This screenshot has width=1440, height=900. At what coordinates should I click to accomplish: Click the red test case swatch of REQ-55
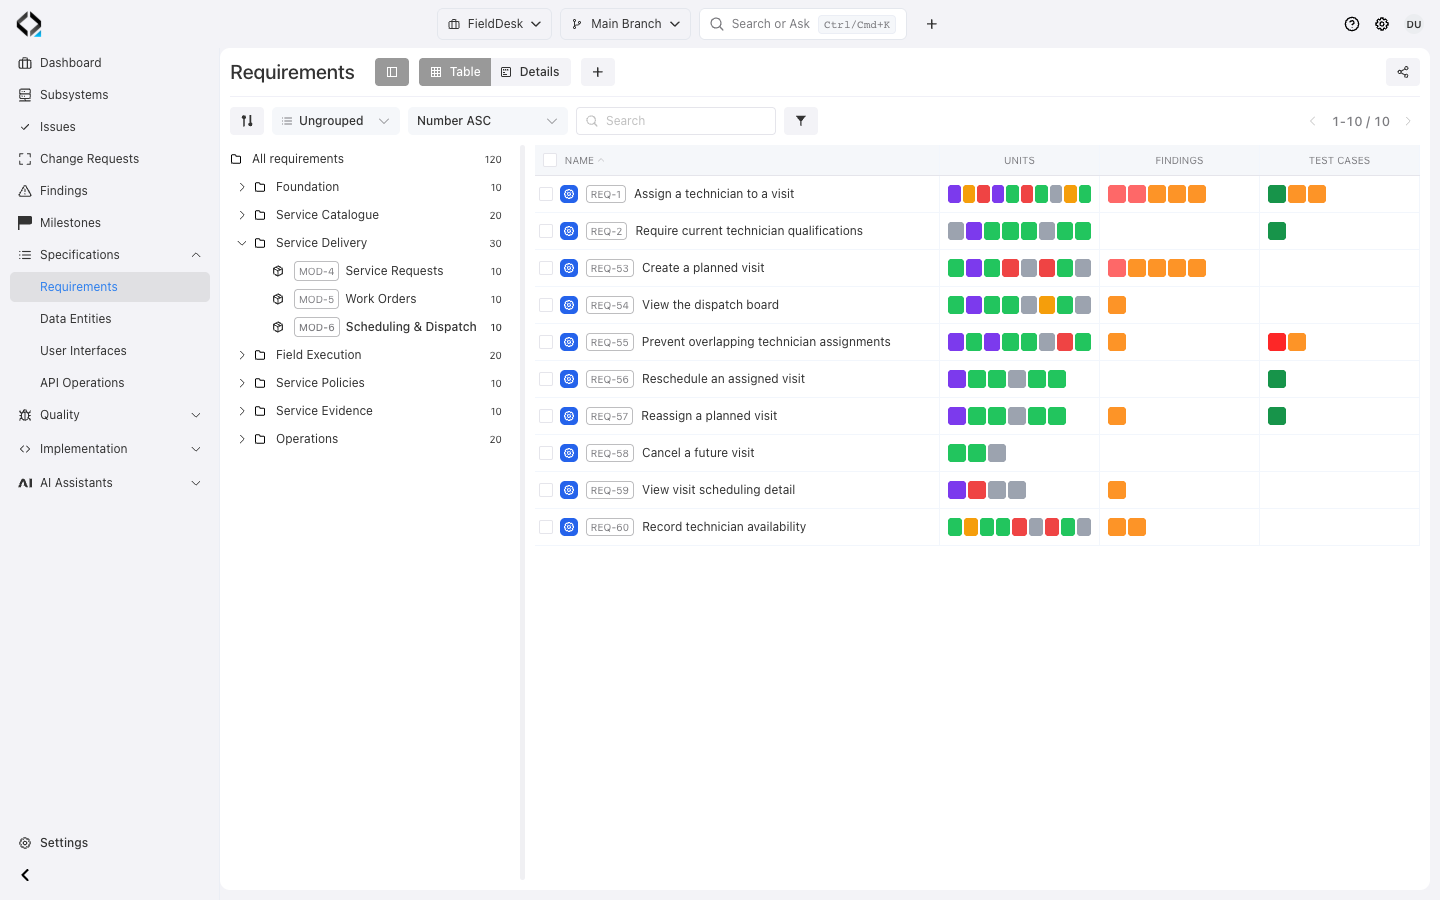click(x=1277, y=342)
